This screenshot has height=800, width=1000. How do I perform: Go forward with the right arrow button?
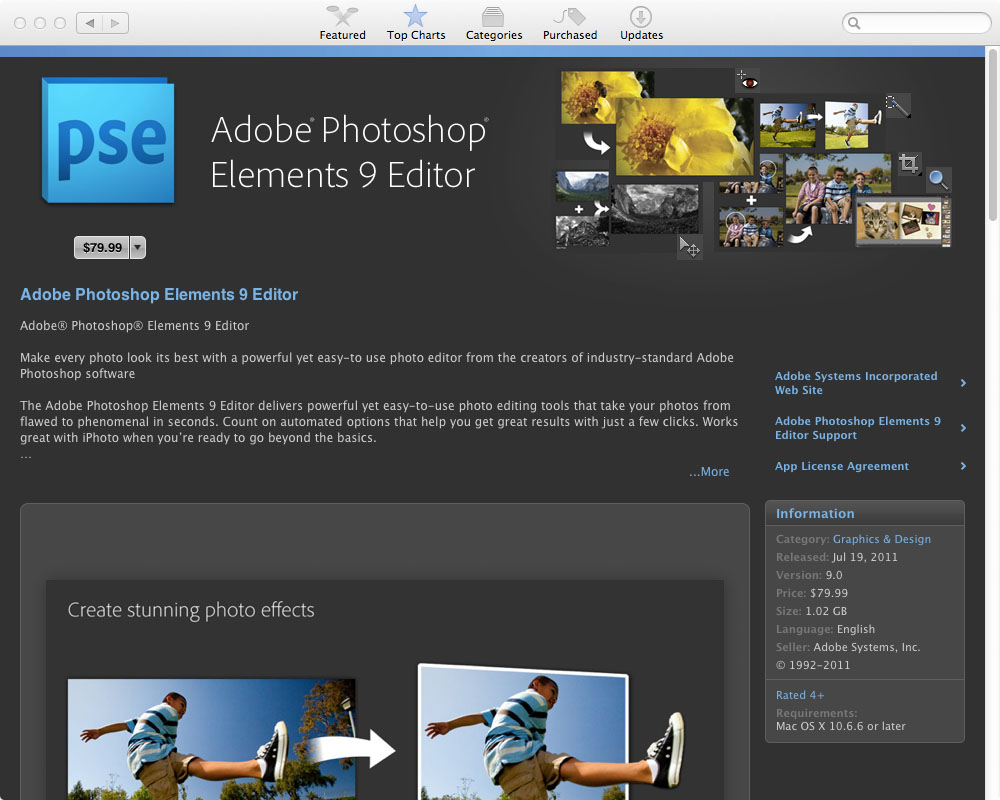pos(115,23)
